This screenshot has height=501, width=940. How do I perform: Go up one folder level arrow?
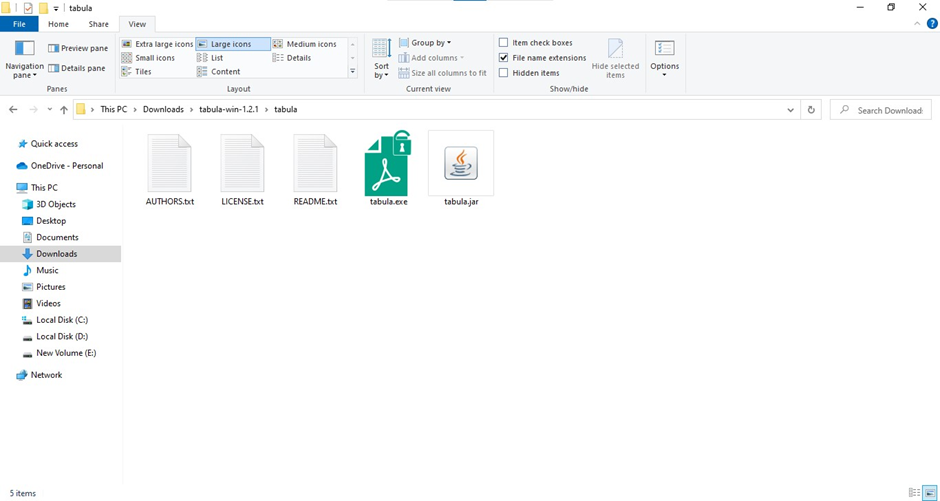coord(64,110)
